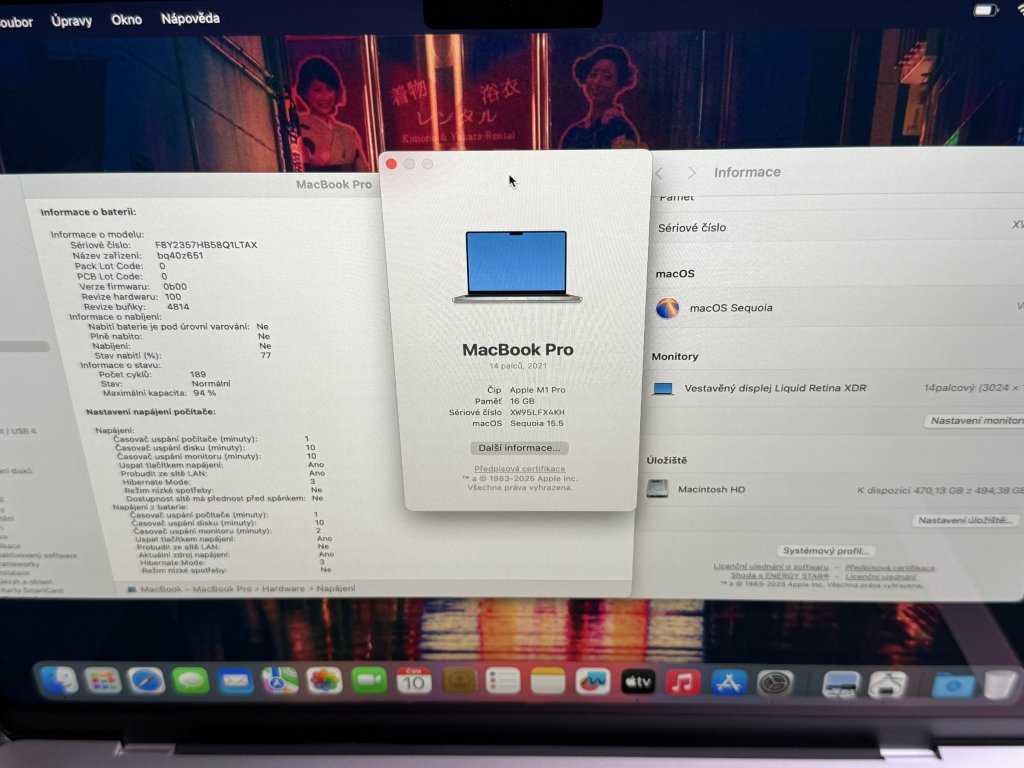Open the Downloads folder in the dock
The width and height of the screenshot is (1024, 768).
coord(953,686)
